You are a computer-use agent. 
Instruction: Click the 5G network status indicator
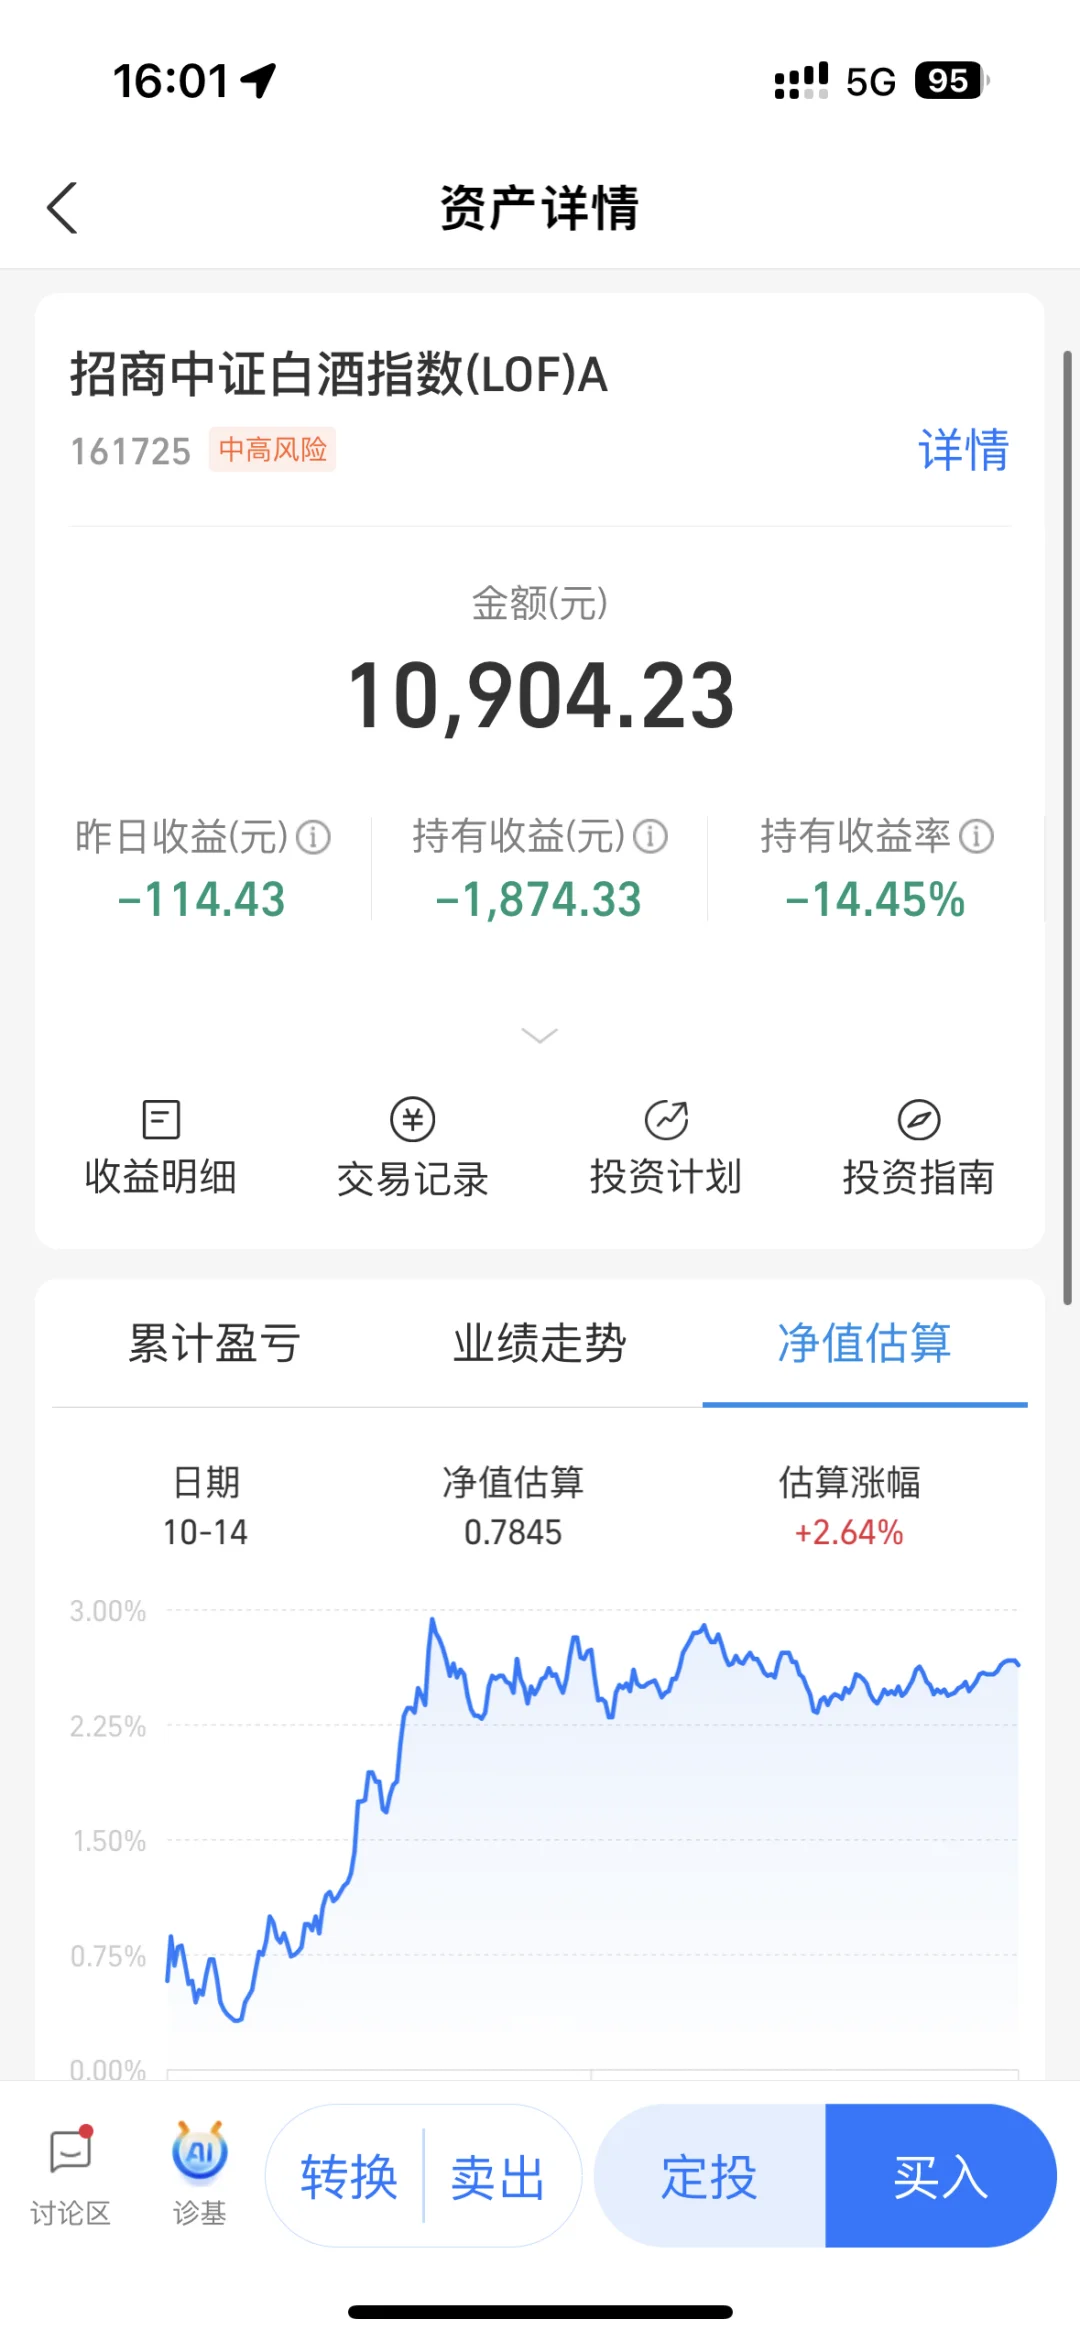point(870,82)
